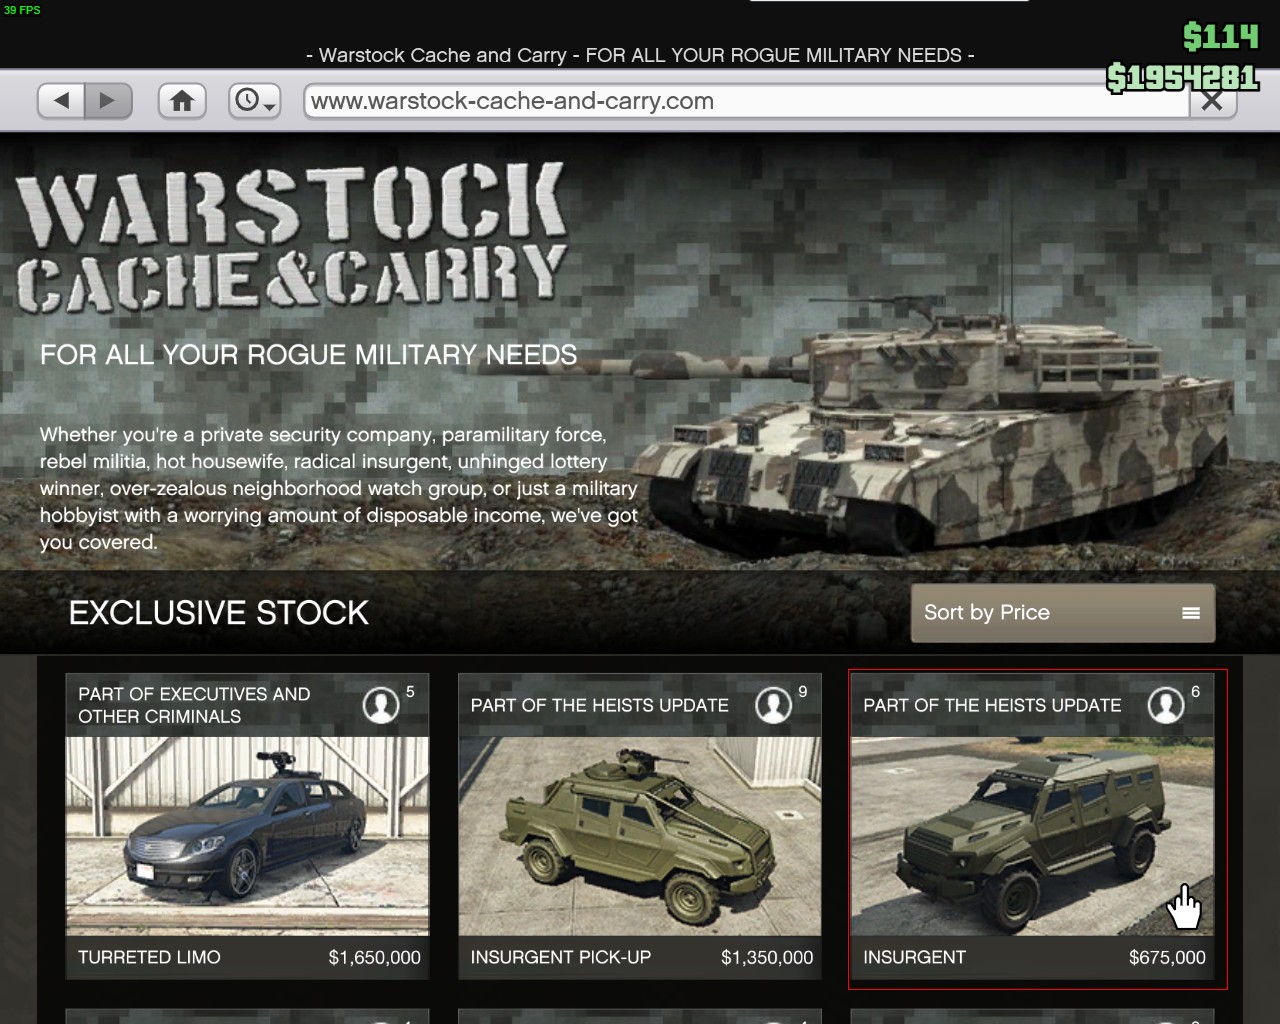Image resolution: width=1280 pixels, height=1024 pixels.
Task: Click the Warstock Cache & Carry logo
Action: [x=292, y=238]
